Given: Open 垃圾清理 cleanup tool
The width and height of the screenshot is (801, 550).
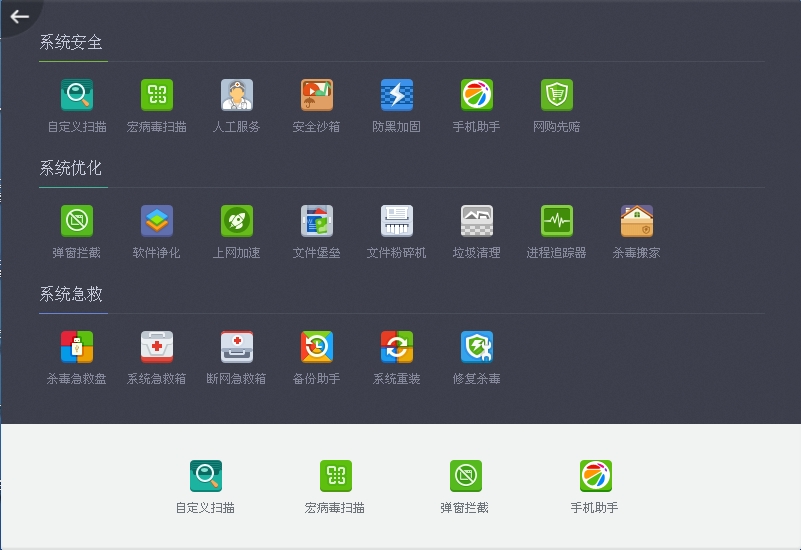Looking at the screenshot, I should click(477, 222).
